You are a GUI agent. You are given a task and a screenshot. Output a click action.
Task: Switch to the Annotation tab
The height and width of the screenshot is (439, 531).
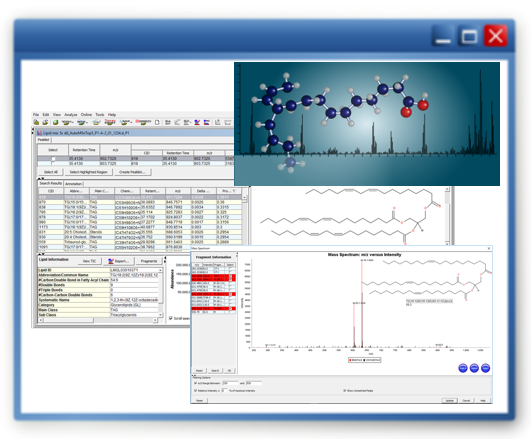[73, 184]
